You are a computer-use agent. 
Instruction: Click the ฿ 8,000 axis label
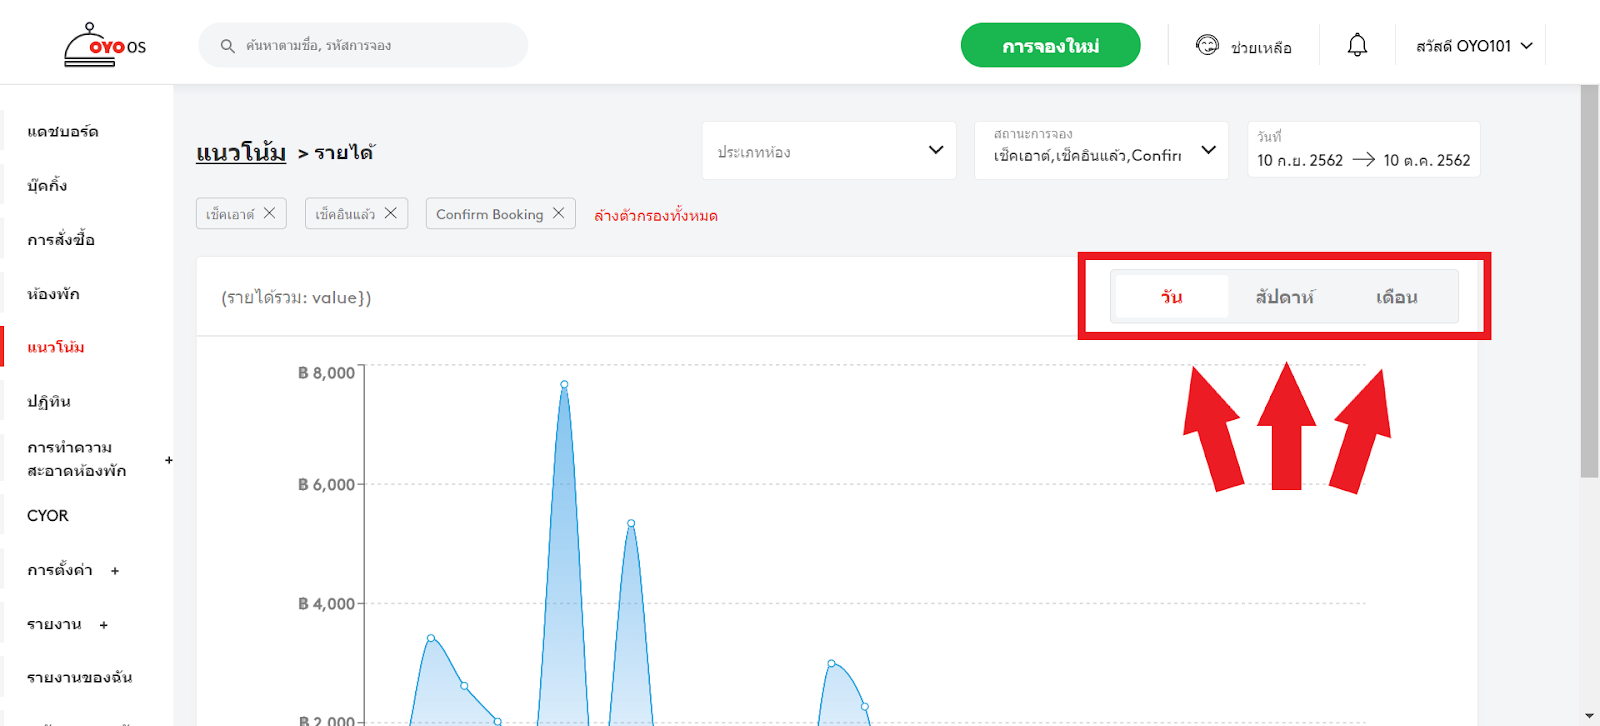[x=326, y=373]
